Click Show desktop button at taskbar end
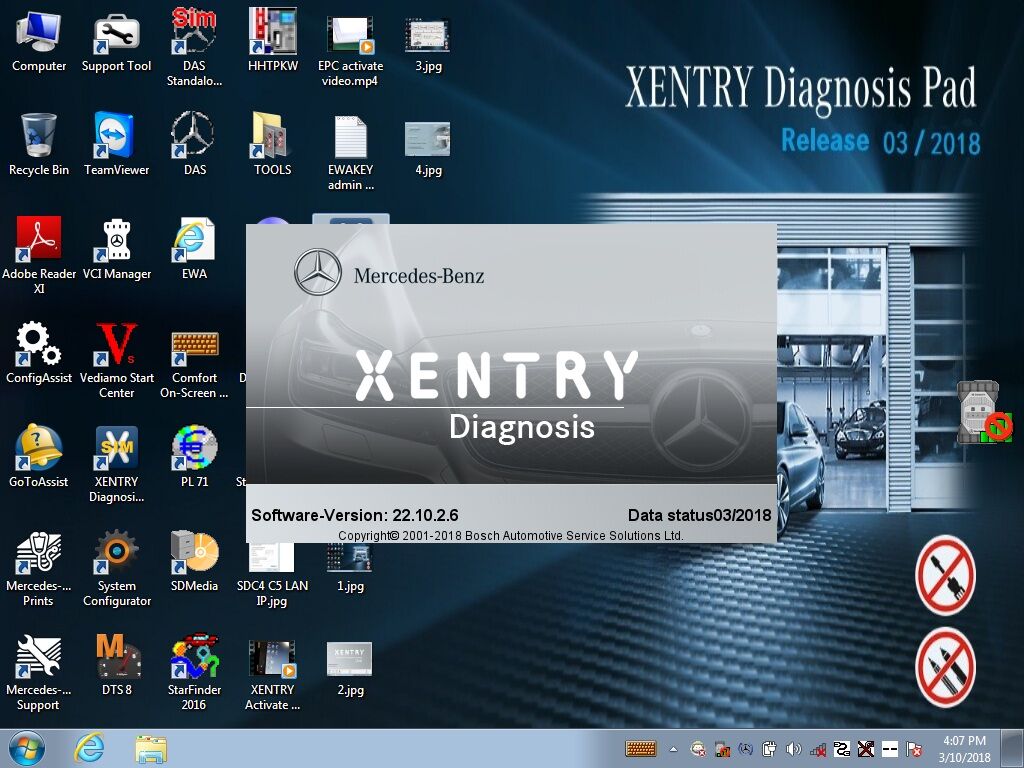This screenshot has height=768, width=1024. [x=1012, y=748]
